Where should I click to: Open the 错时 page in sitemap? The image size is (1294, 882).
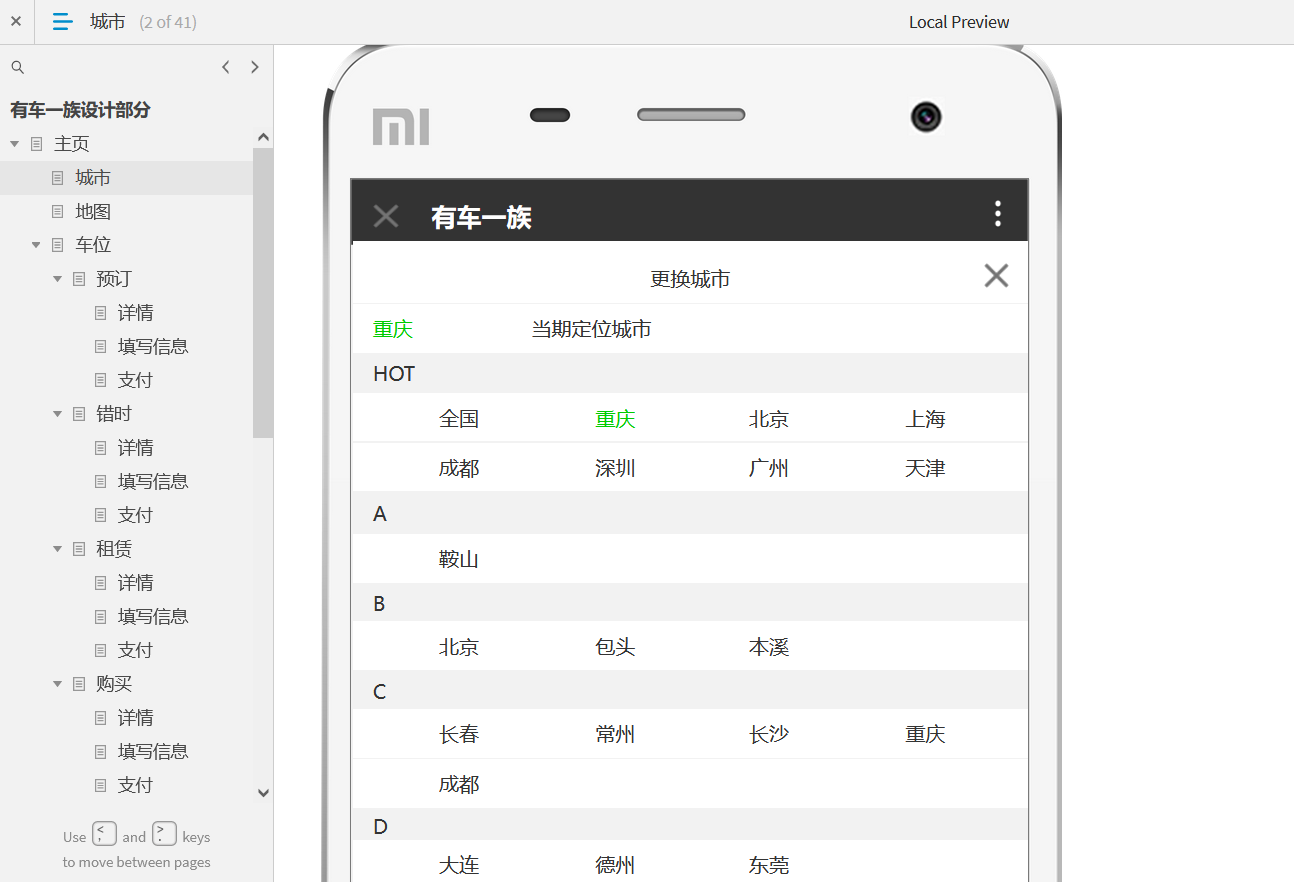(114, 414)
